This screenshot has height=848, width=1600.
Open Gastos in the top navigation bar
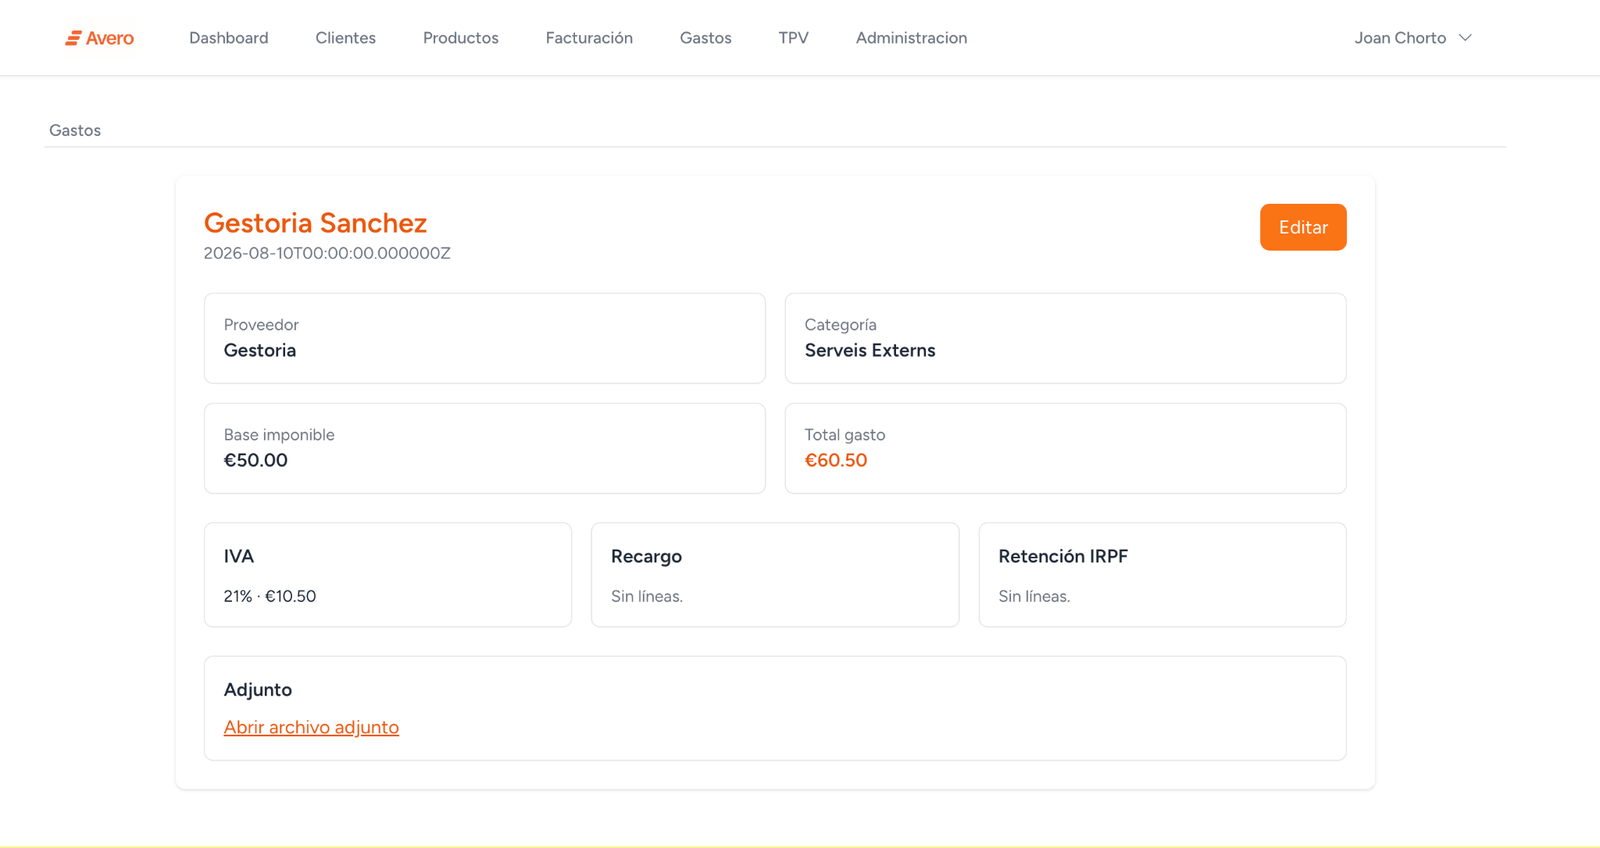(x=706, y=38)
